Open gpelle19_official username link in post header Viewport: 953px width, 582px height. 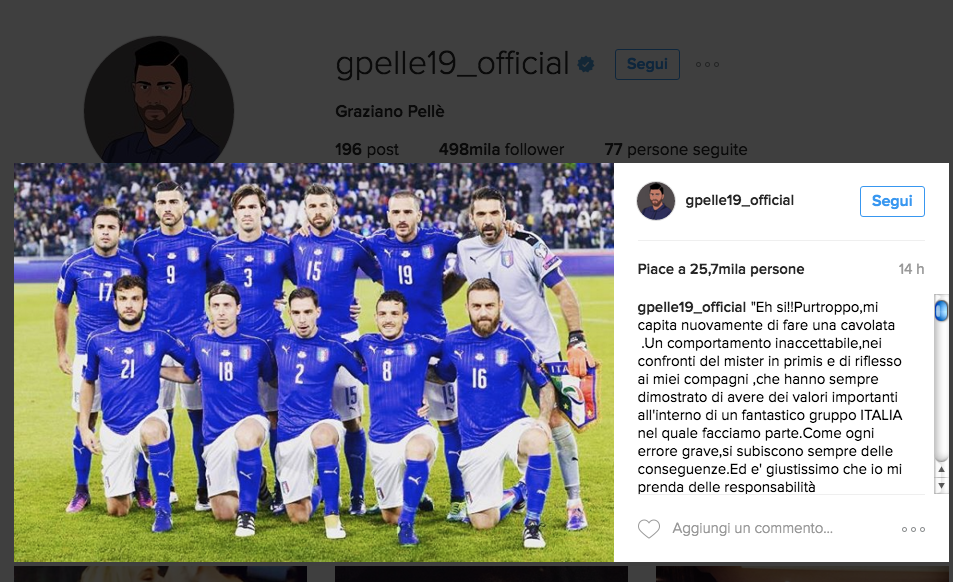coord(740,200)
